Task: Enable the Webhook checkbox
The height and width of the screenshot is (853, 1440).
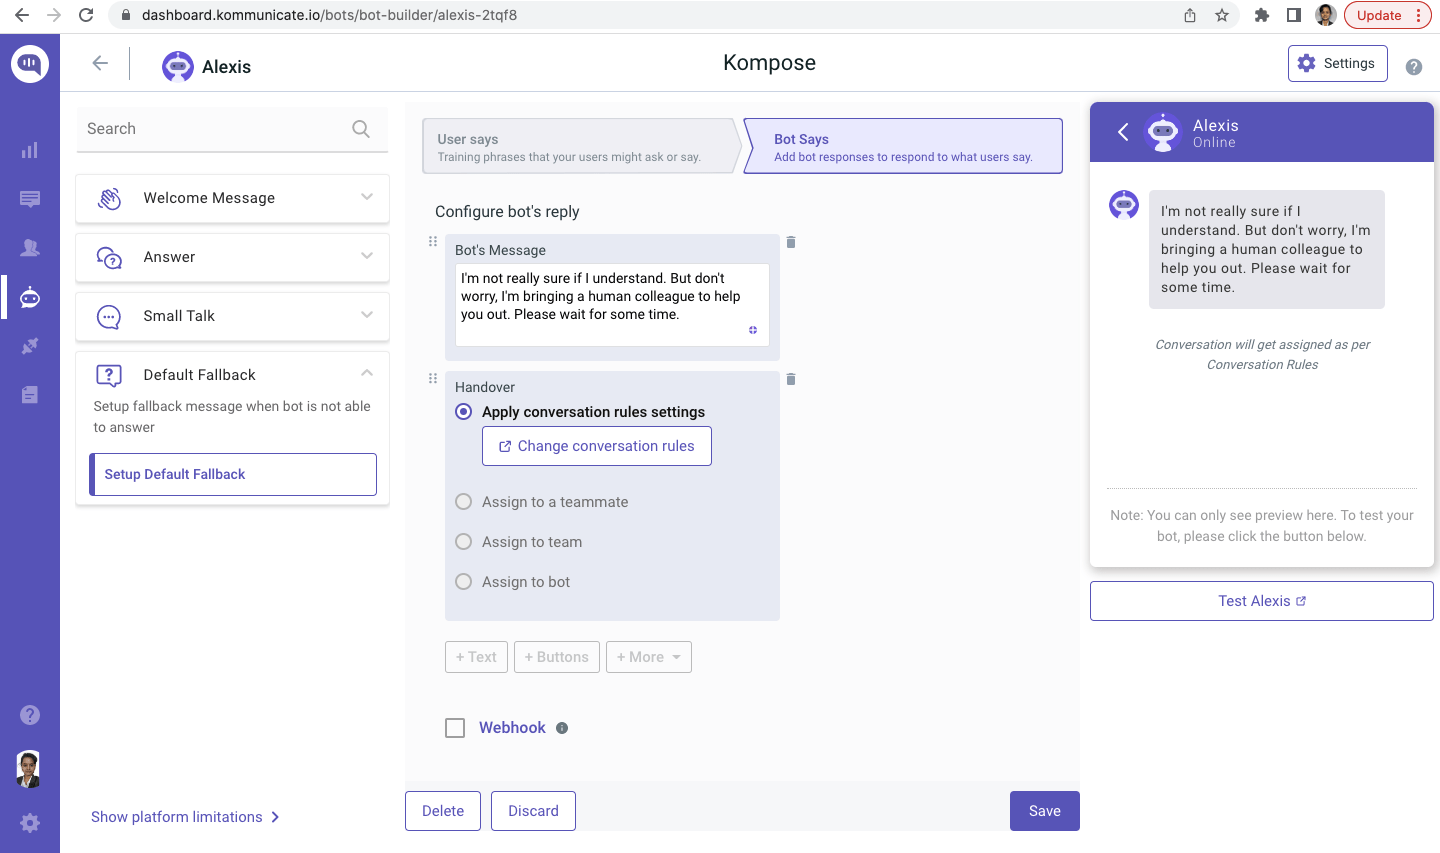Action: coord(455,728)
